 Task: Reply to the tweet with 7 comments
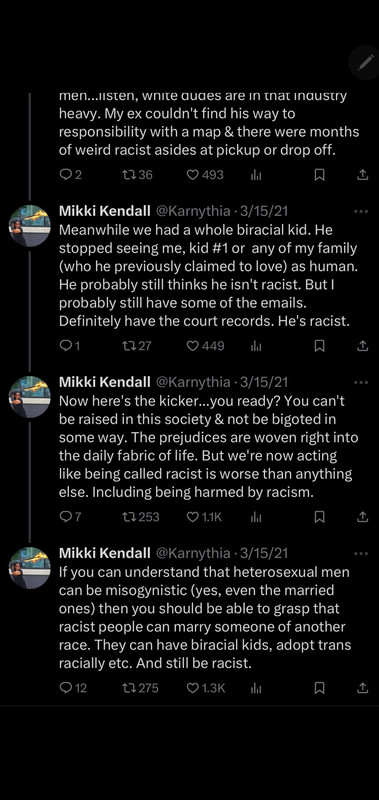(70, 517)
